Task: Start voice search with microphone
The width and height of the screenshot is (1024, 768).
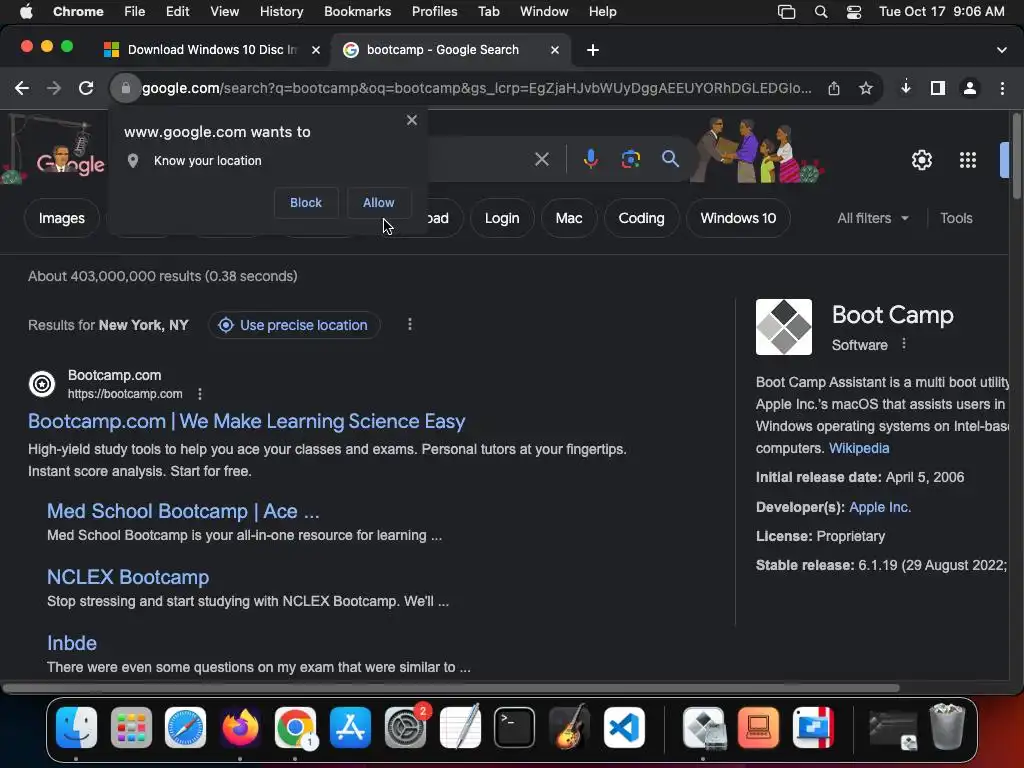Action: (x=590, y=159)
